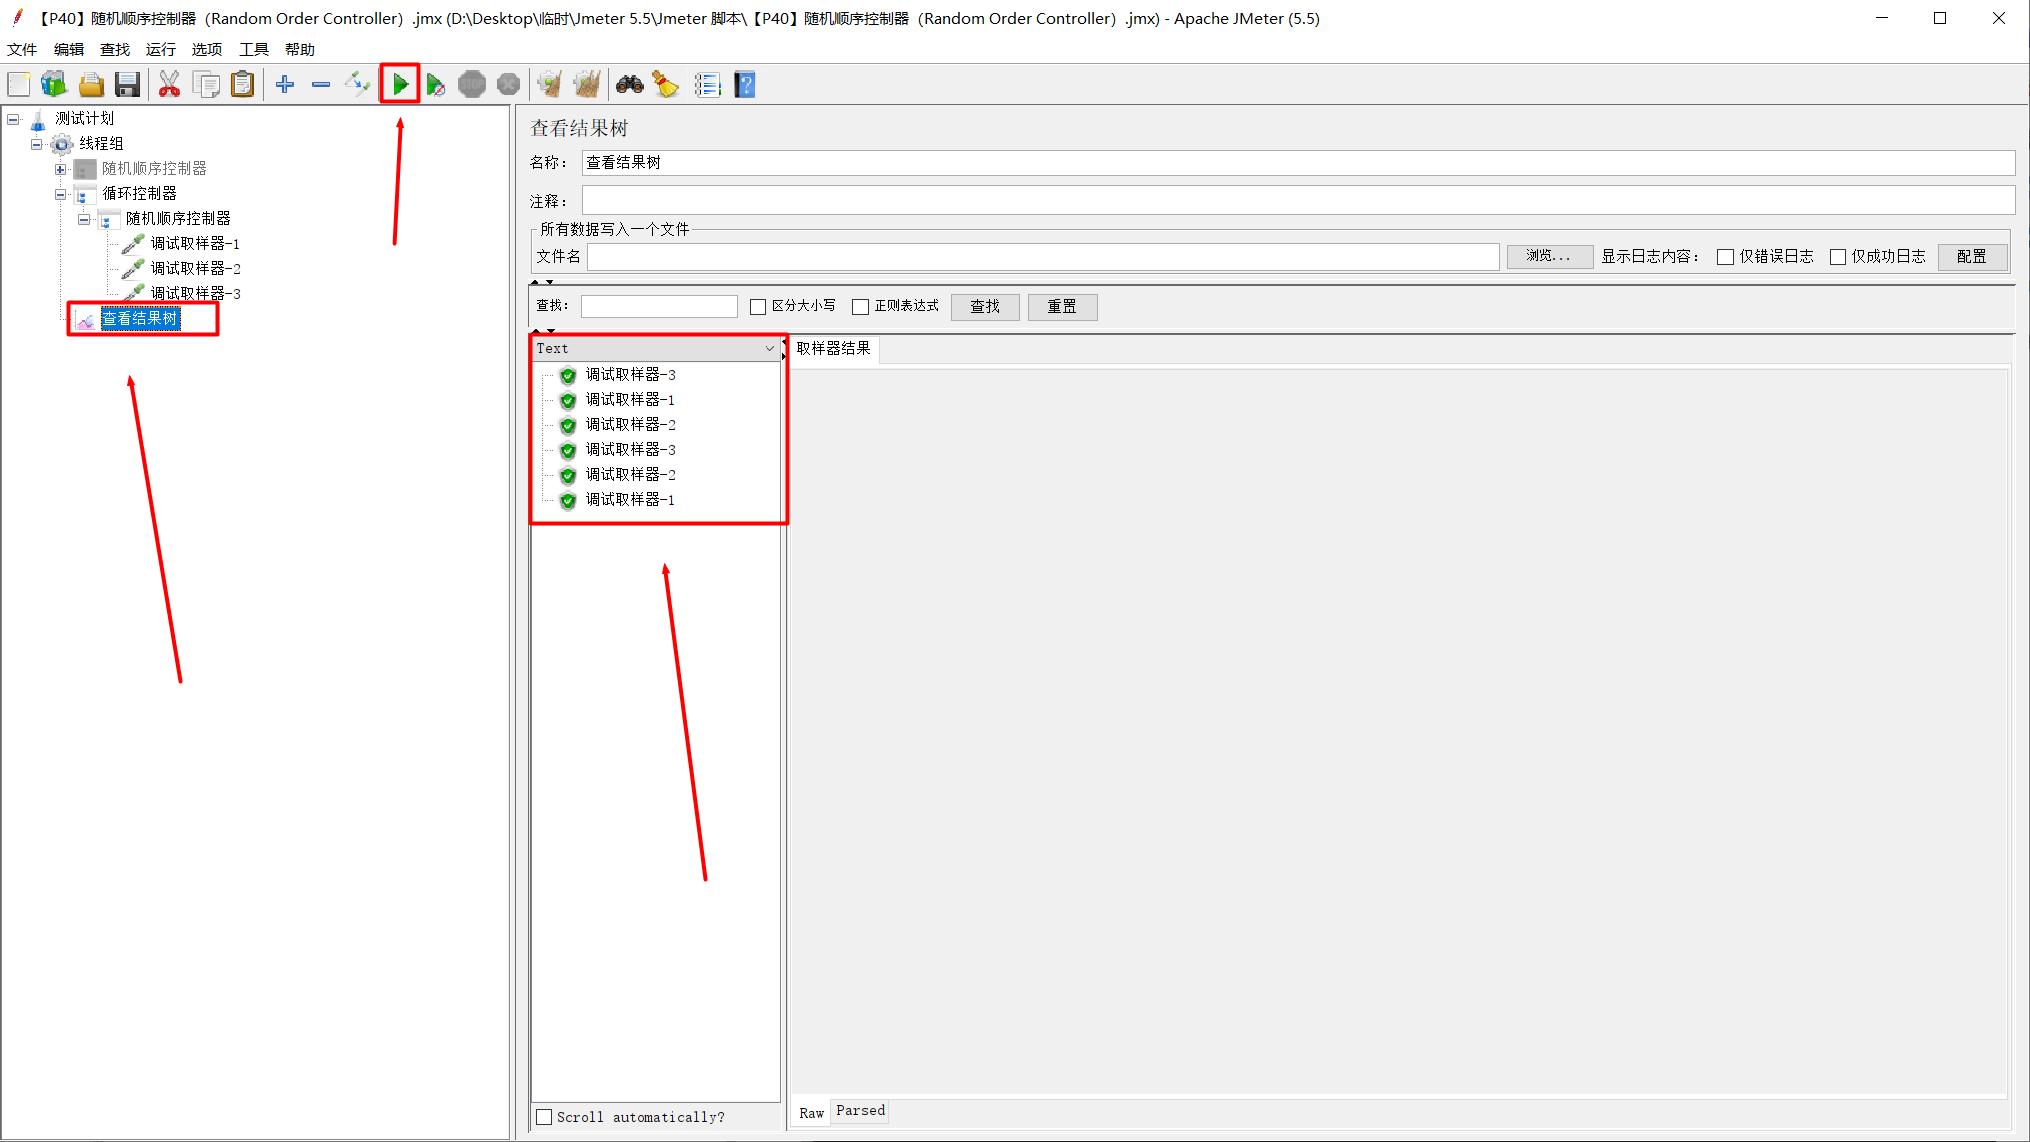
Task: Collapse the enabled 随机顺序控制器 under 循环控制器
Action: click(x=85, y=219)
